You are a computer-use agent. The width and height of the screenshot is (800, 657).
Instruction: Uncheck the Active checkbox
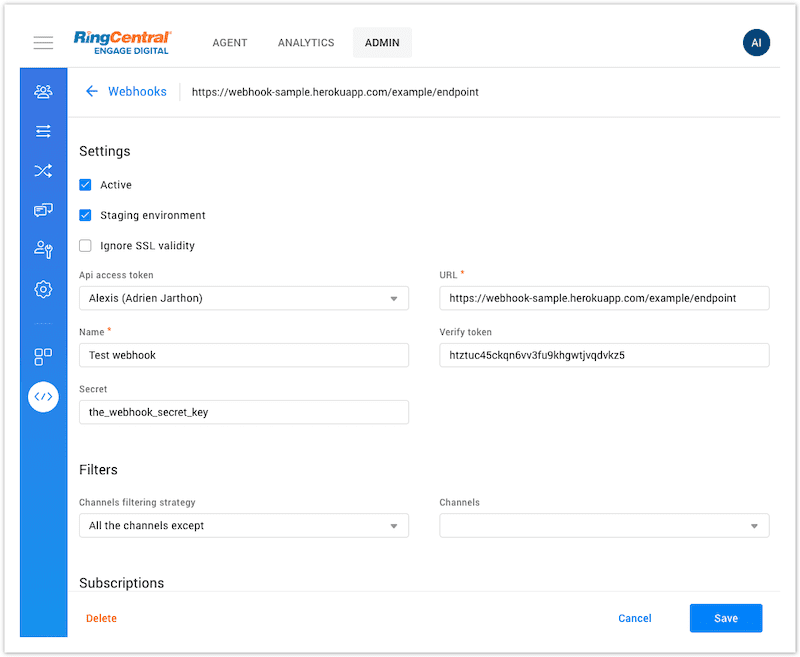[x=85, y=185]
